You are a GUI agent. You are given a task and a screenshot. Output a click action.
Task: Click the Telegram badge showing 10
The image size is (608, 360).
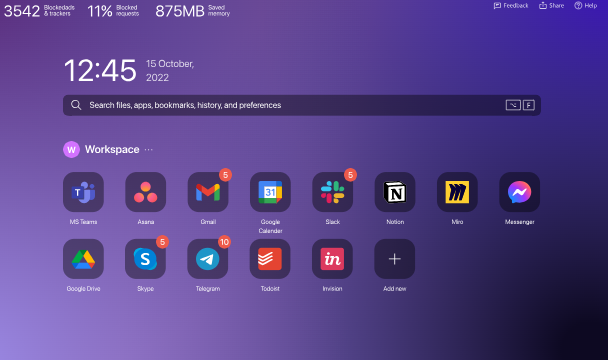[x=224, y=242]
